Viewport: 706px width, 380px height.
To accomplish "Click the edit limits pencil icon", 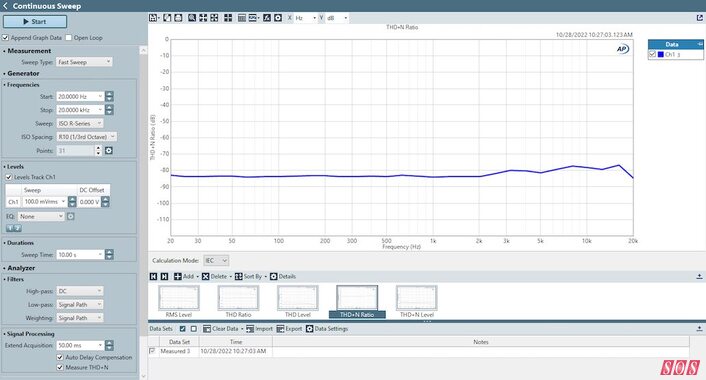I will pos(267,18).
